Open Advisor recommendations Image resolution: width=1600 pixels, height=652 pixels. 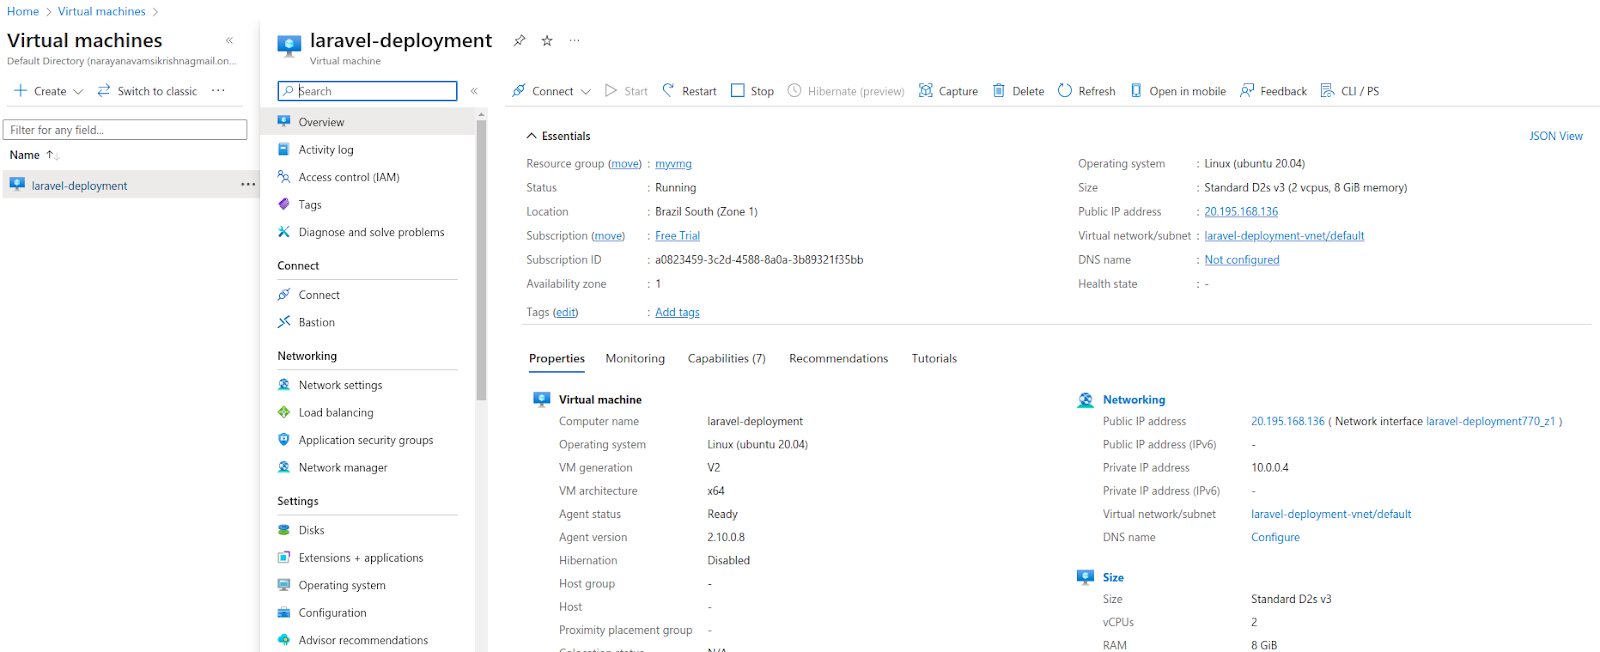pyautogui.click(x=363, y=640)
